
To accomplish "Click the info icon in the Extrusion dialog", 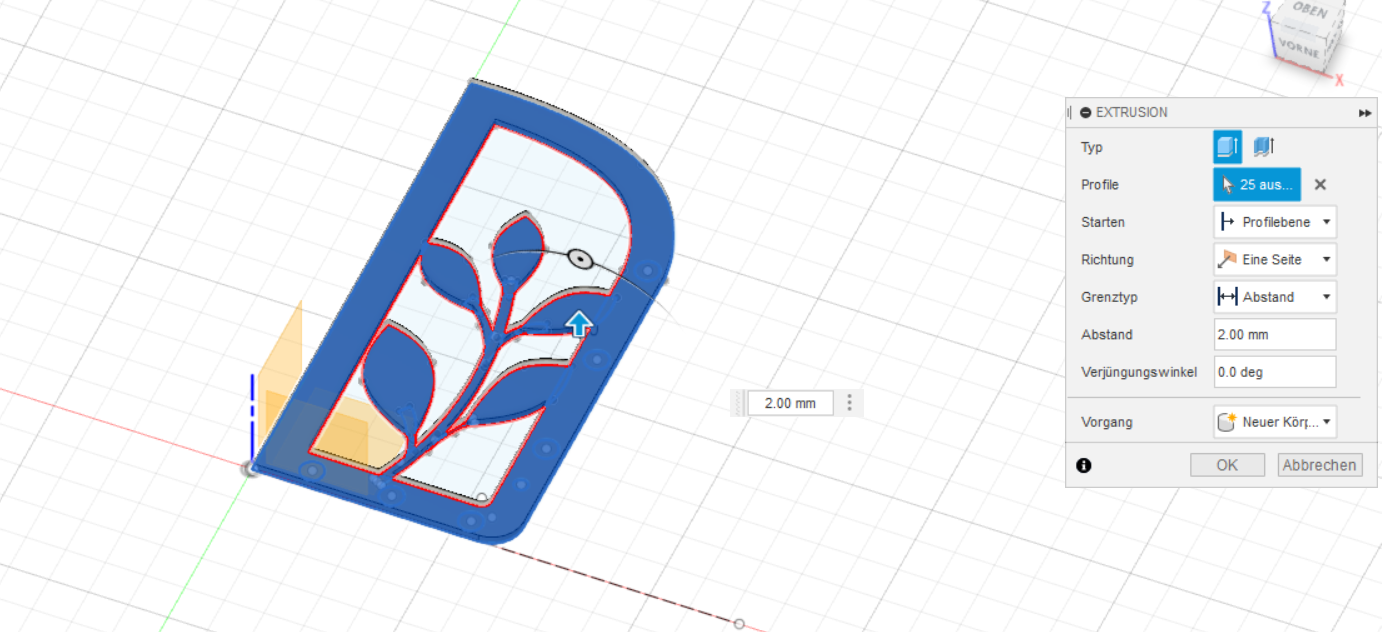I will (x=1083, y=465).
